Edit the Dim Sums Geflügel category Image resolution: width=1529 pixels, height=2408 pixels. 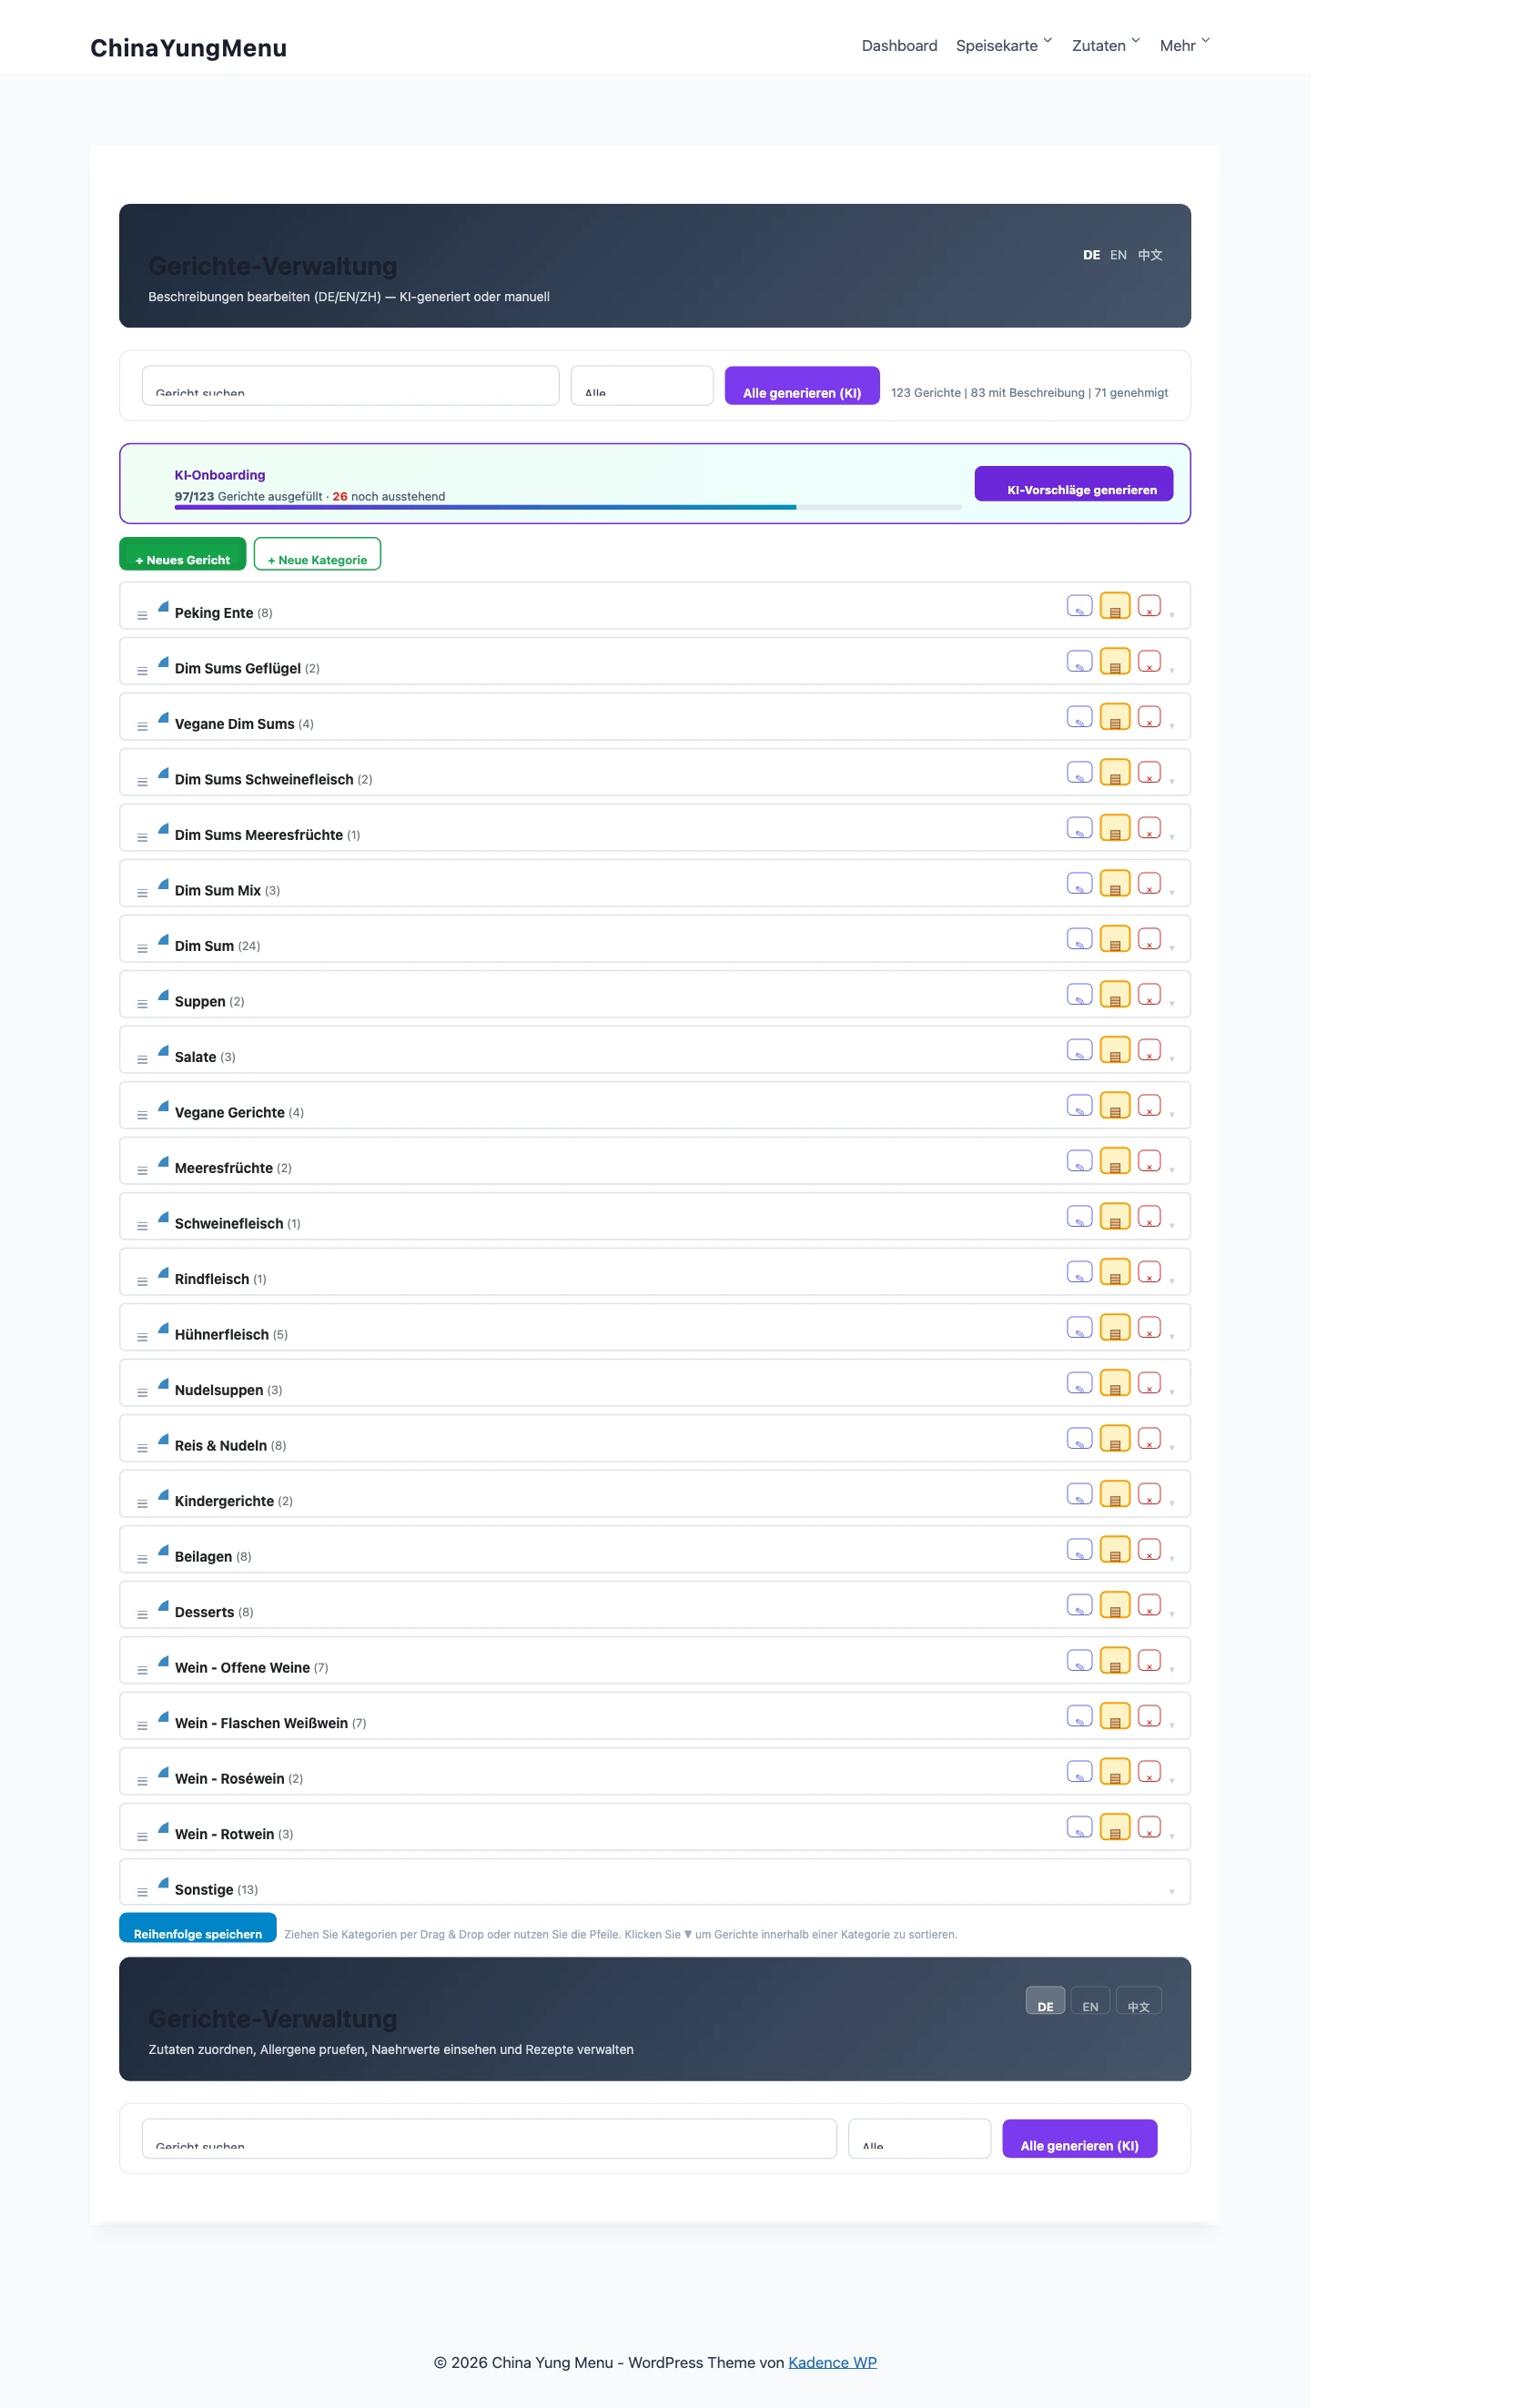pos(1079,662)
